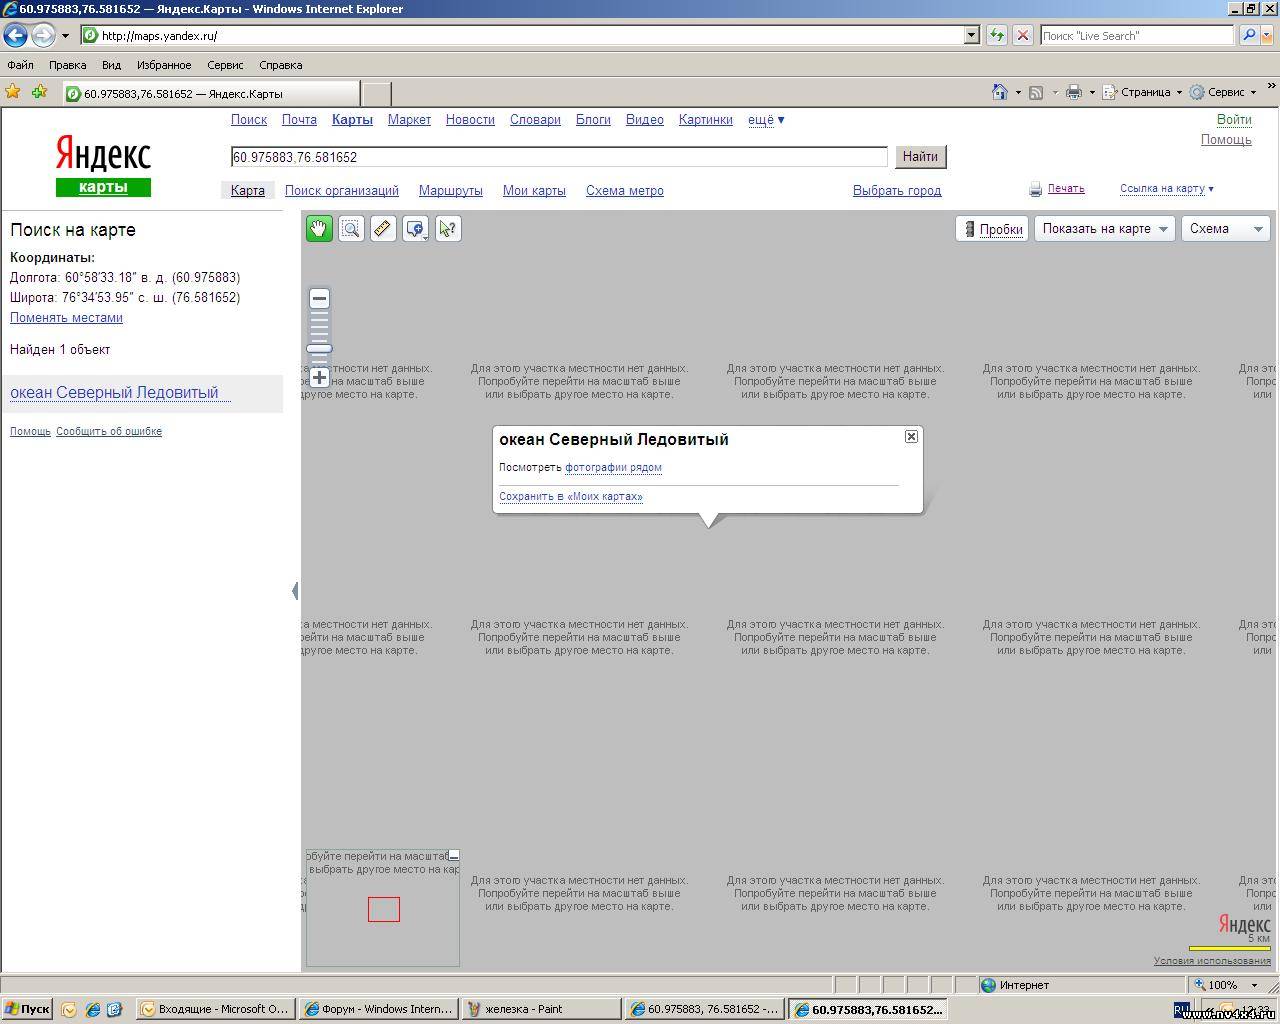Click the Пуск Start button
This screenshot has width=1280, height=1024.
tap(27, 1009)
